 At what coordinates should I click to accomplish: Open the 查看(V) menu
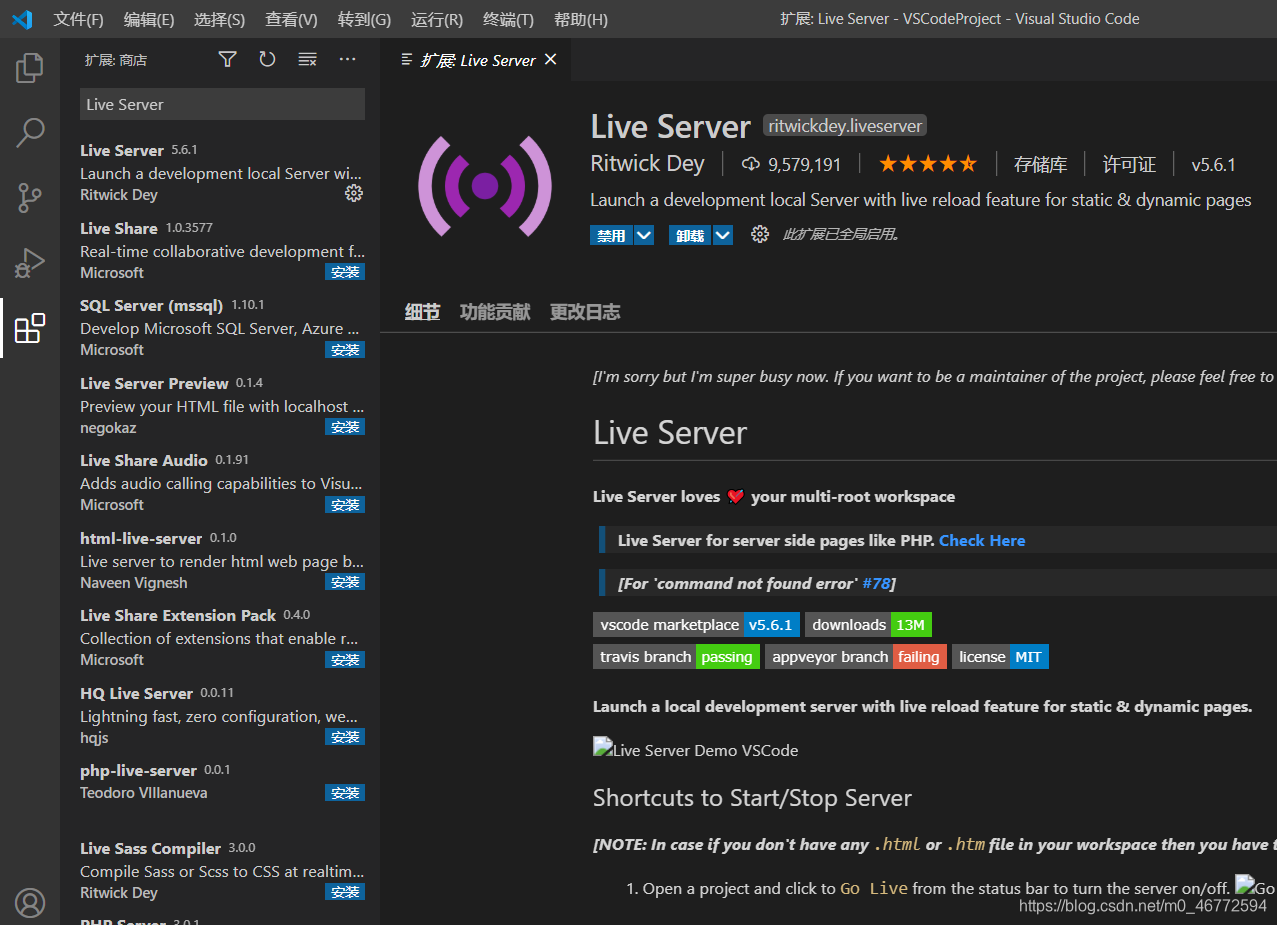pos(291,19)
